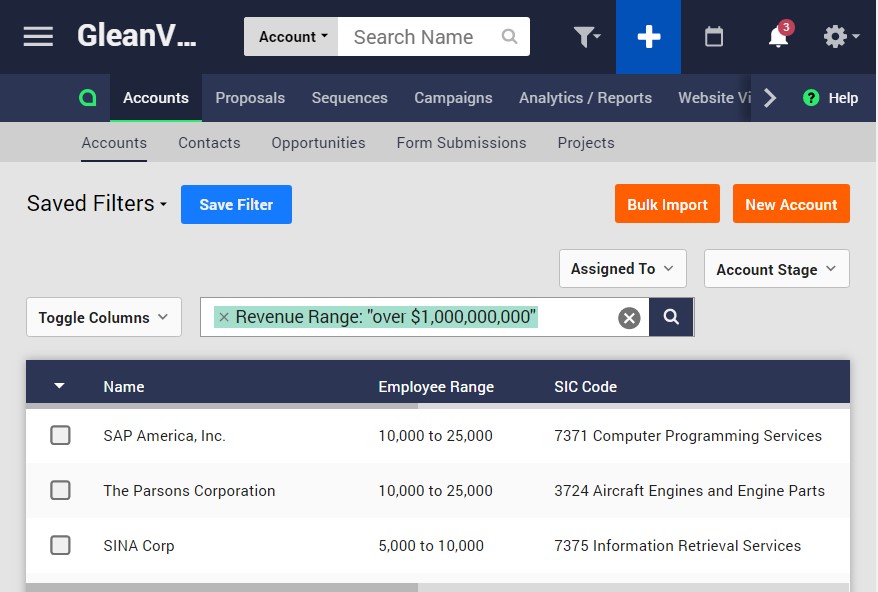Remove the Revenue Range filter tag
The width and height of the screenshot is (878, 592).
point(223,317)
